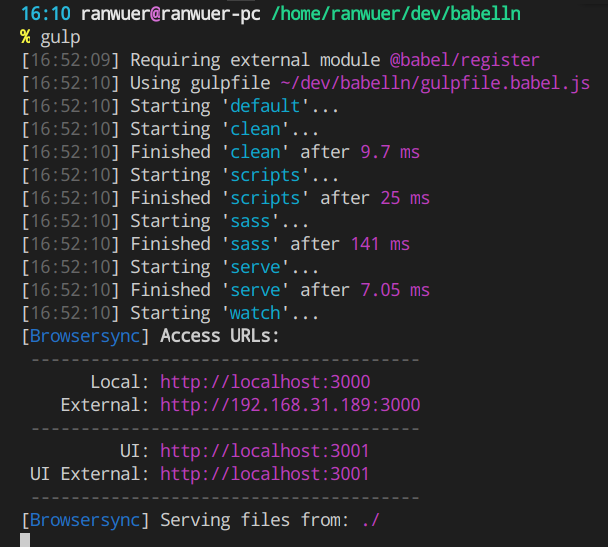The height and width of the screenshot is (547, 608).
Task: Open the UI External localhost:3001 link
Action: pos(265,474)
